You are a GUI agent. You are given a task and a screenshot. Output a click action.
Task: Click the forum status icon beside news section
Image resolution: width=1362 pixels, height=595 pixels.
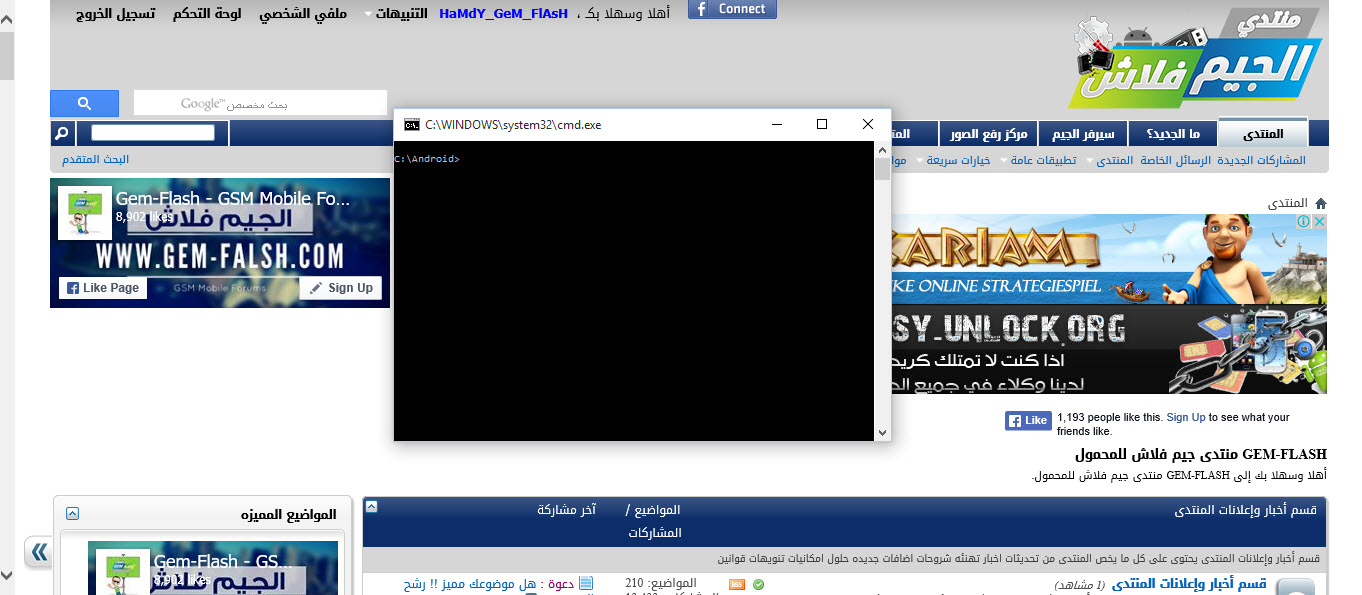click(x=1297, y=587)
